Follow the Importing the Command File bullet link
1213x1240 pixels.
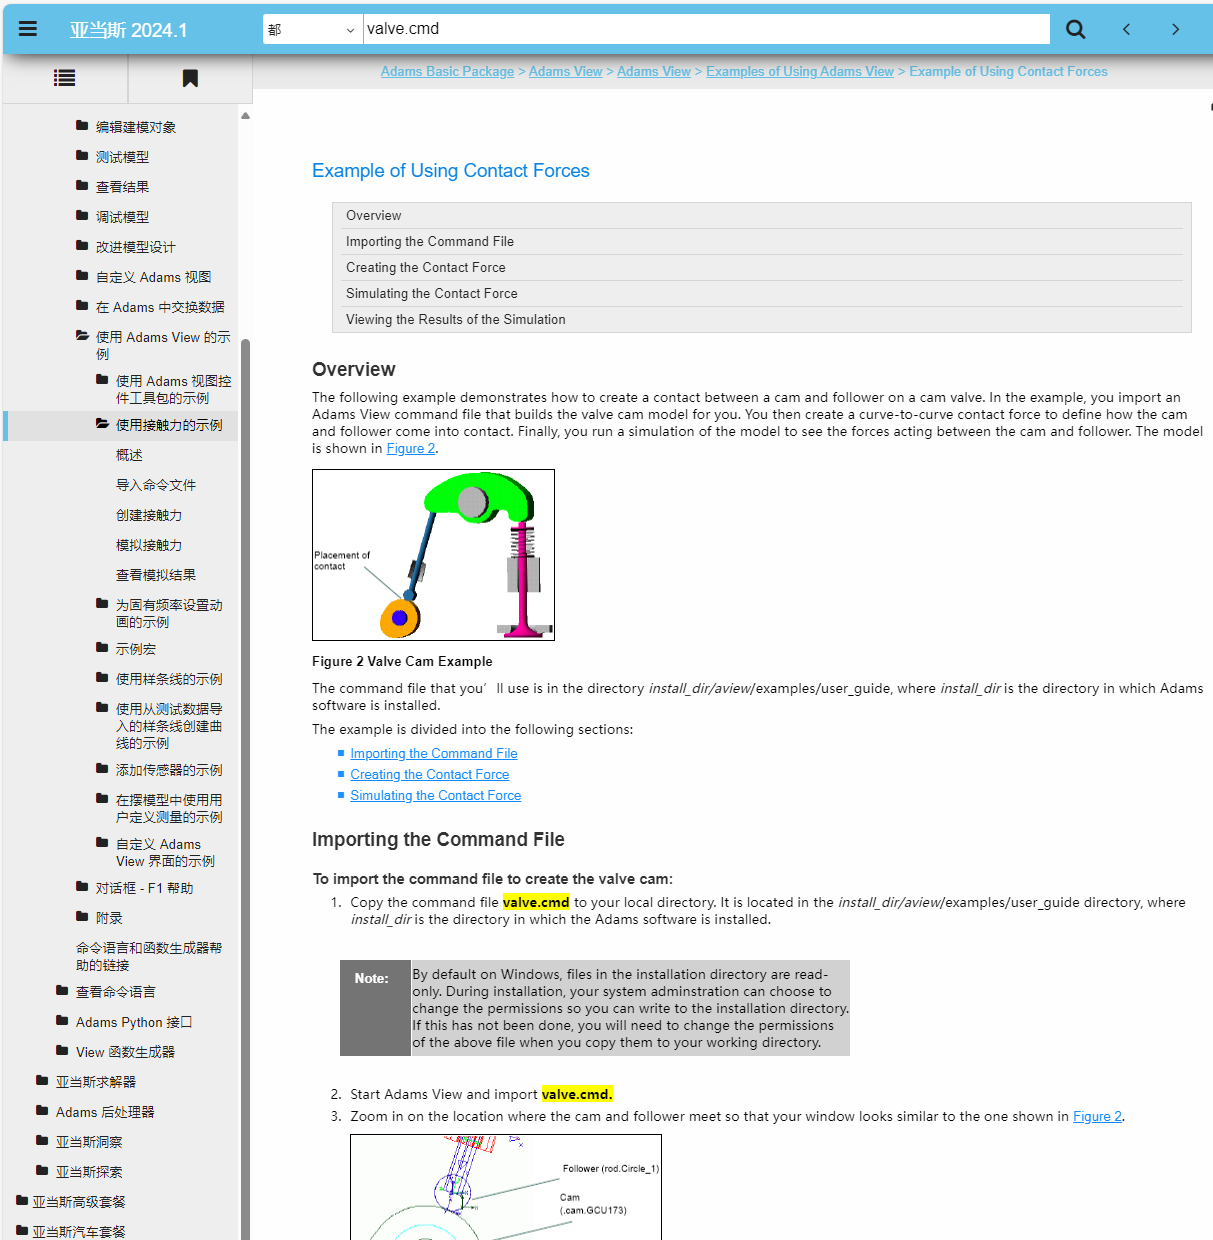(x=434, y=753)
